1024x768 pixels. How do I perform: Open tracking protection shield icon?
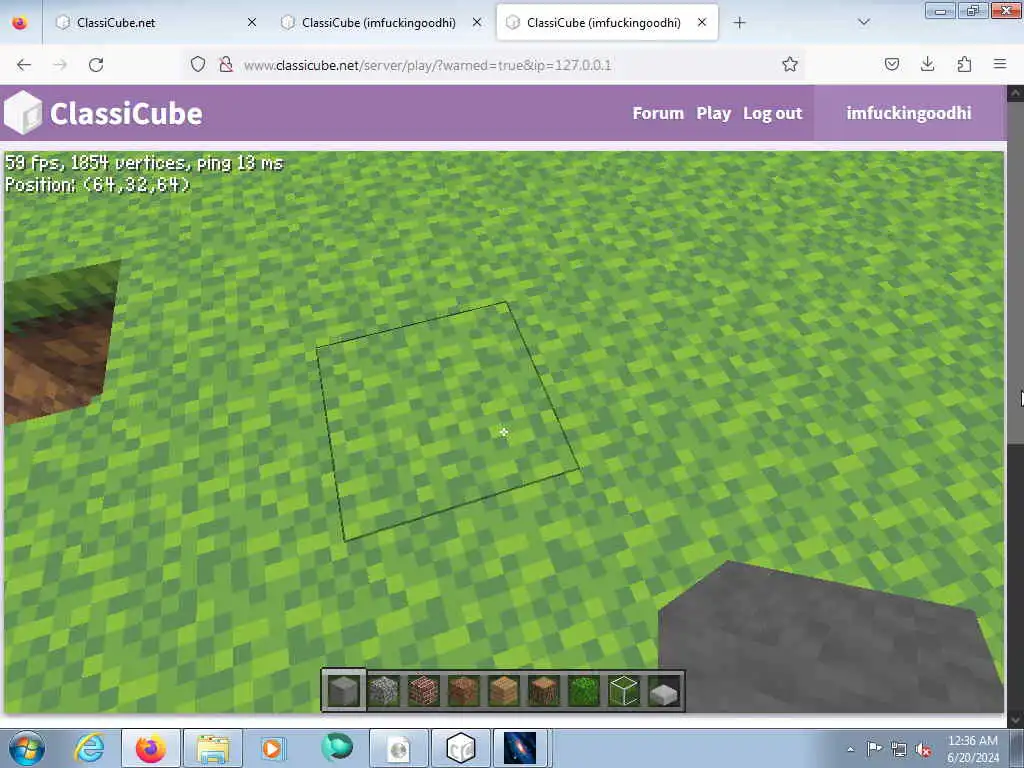point(198,64)
